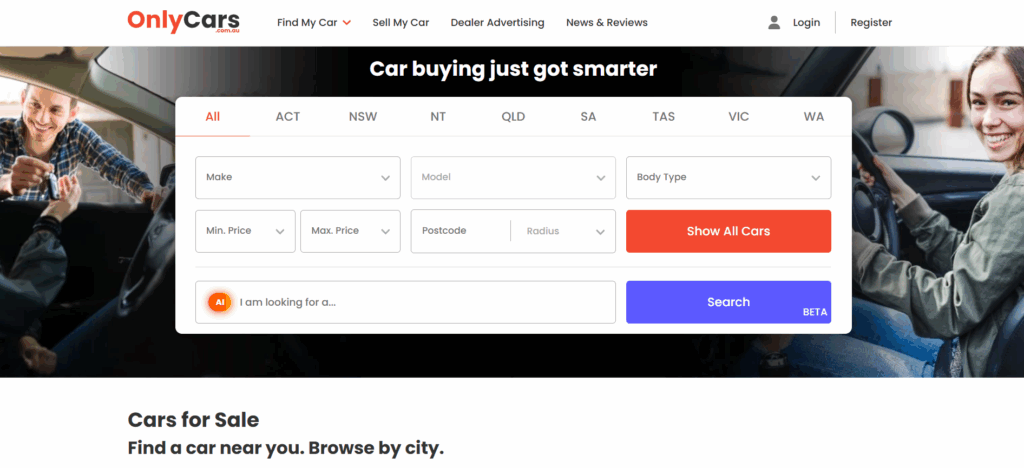Click the 'Cars for Sale' heading

click(x=193, y=420)
